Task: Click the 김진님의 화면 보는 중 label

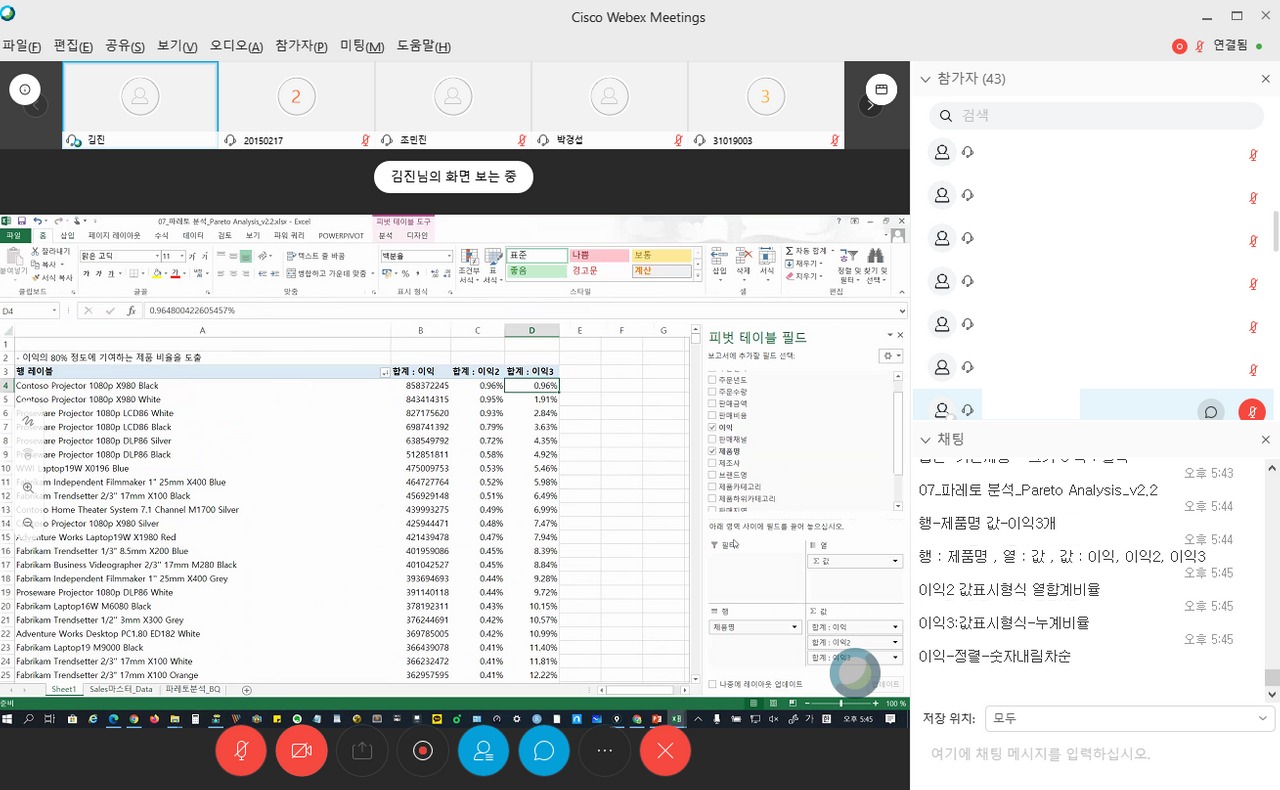Action: (x=453, y=177)
